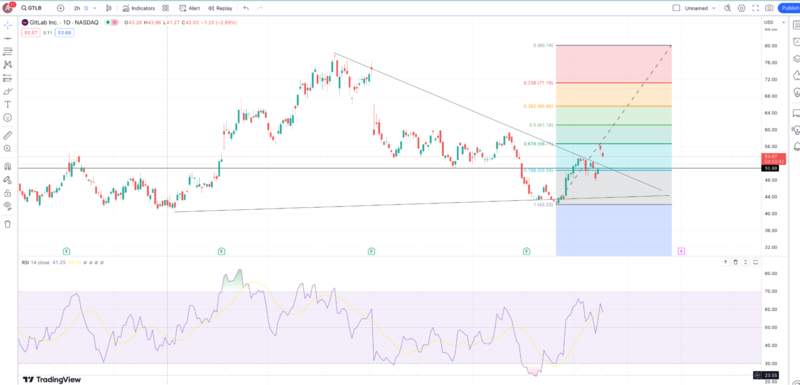Viewport: 800px width, 385px height.
Task: Add a symbol to compare with plus icon
Action: point(61,8)
